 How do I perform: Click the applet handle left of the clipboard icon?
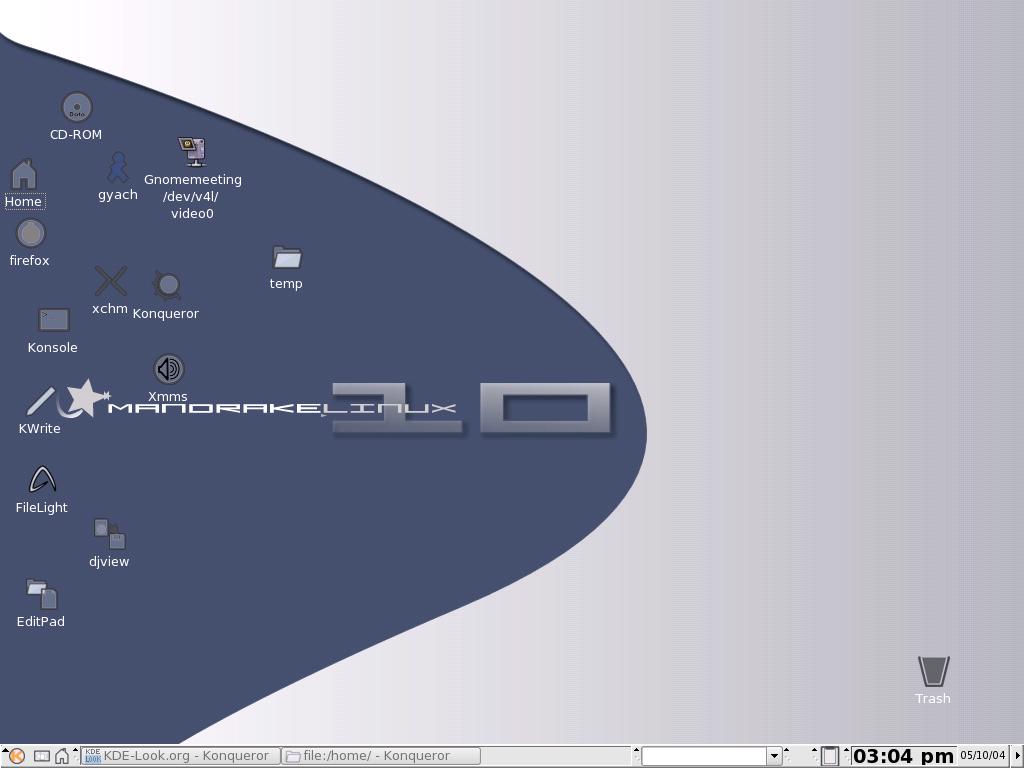tap(814, 756)
